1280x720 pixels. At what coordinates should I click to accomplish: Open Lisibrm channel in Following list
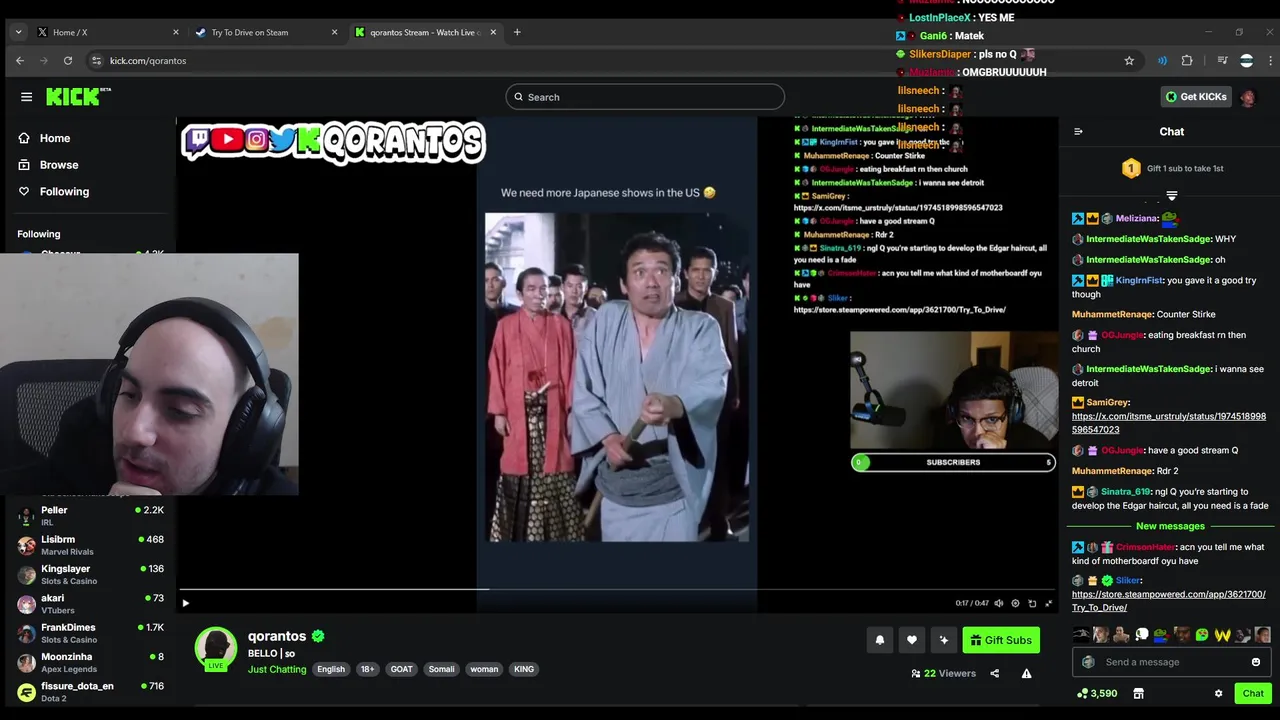coord(90,545)
